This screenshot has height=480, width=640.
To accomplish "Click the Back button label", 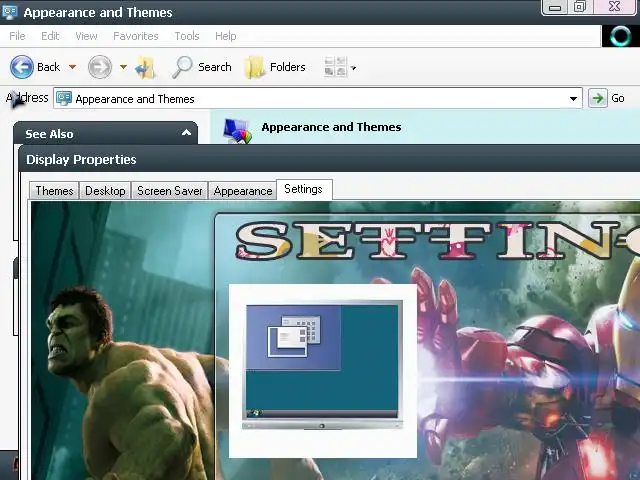I will point(49,67).
